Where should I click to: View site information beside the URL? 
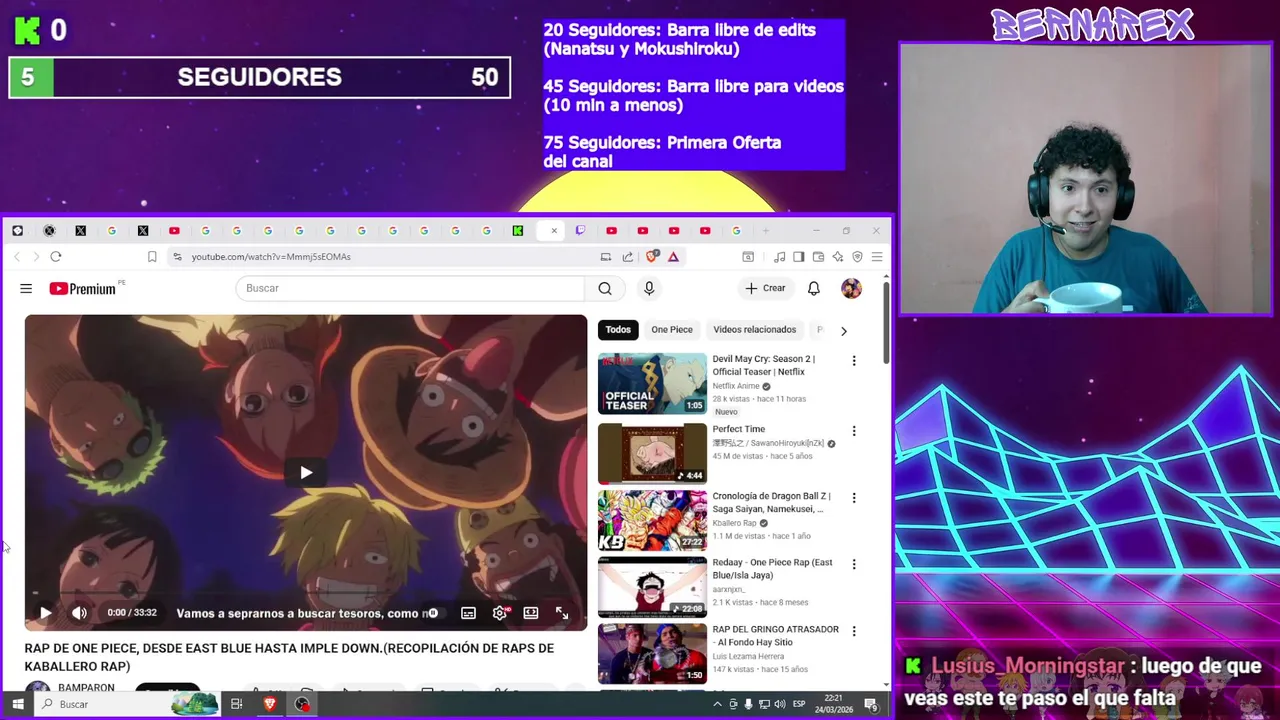[x=177, y=257]
